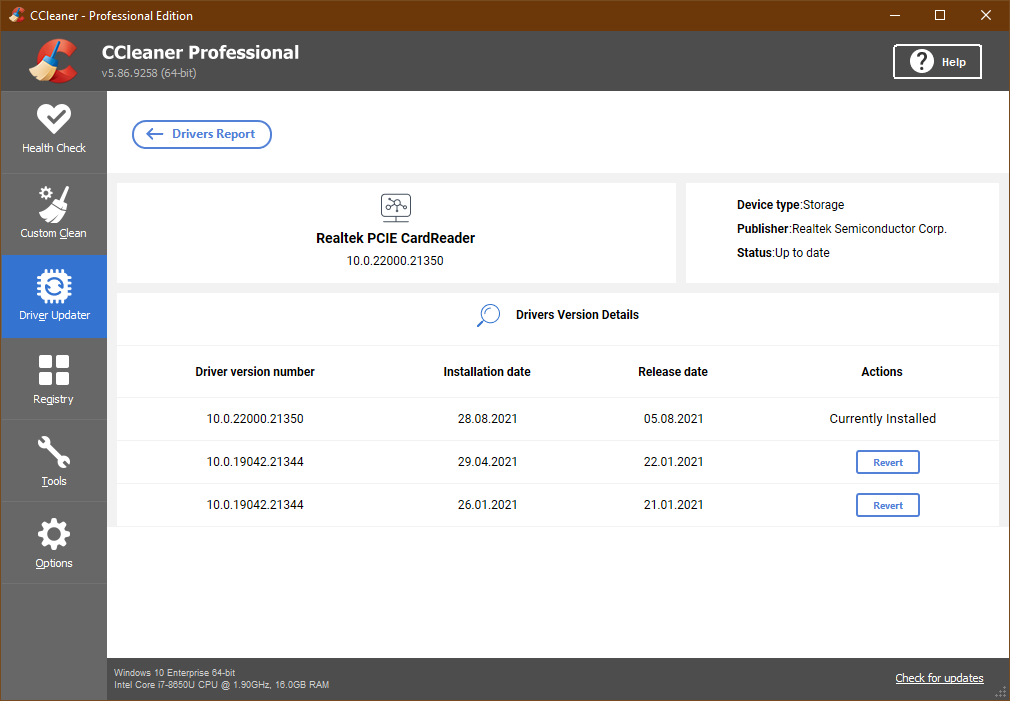Open the Health Check panel

(54, 131)
